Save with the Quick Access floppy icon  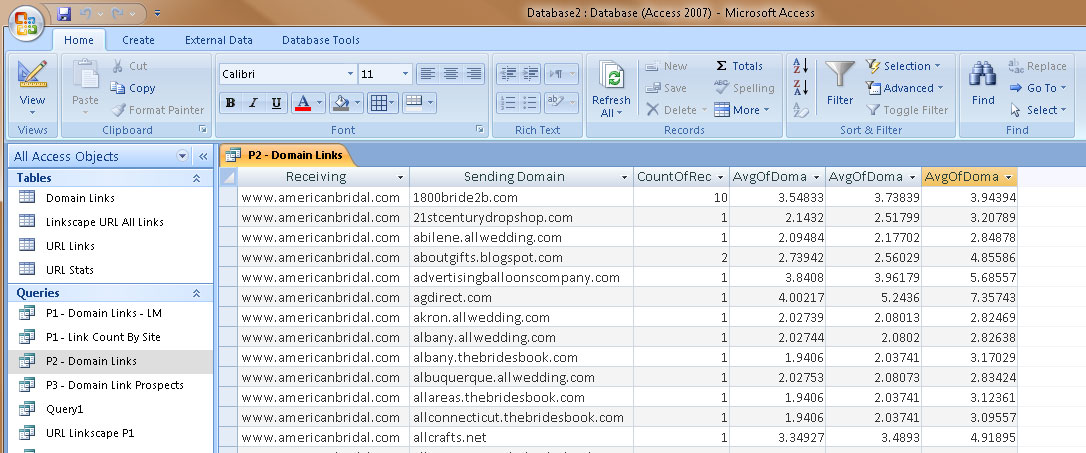(x=64, y=13)
